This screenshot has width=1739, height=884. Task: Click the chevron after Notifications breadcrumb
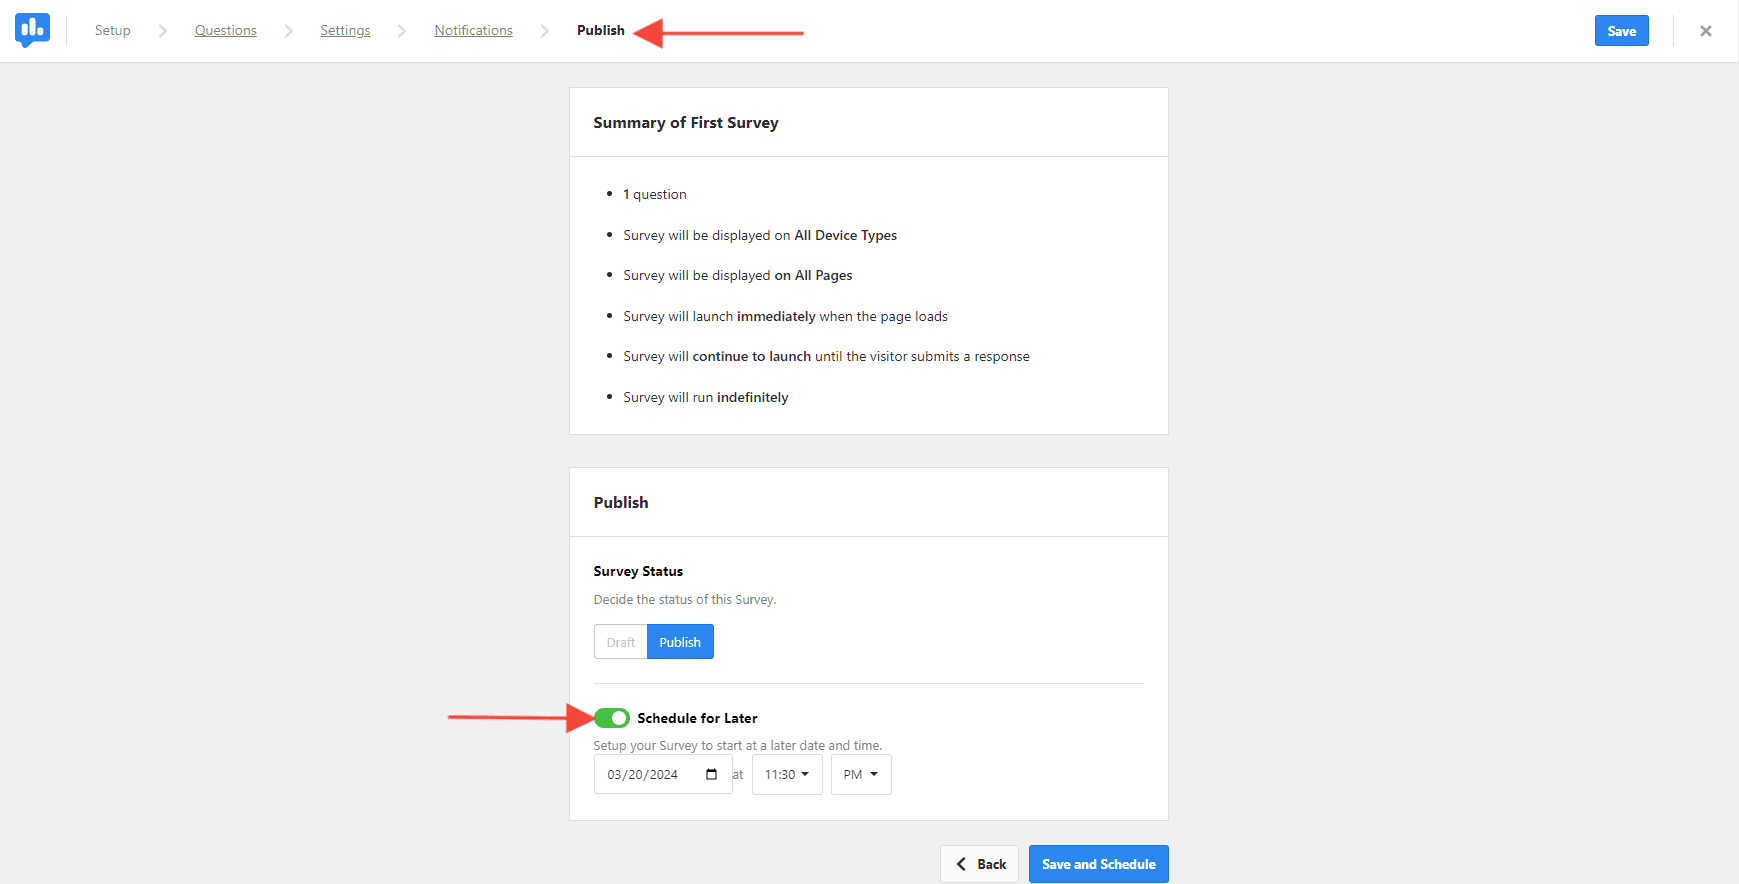(545, 31)
